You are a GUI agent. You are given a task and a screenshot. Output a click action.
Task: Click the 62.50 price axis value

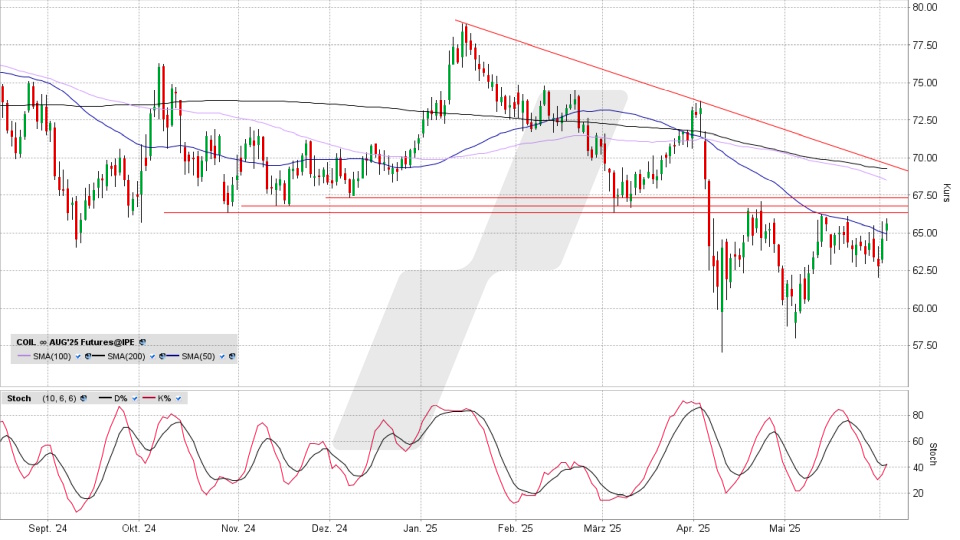click(924, 270)
